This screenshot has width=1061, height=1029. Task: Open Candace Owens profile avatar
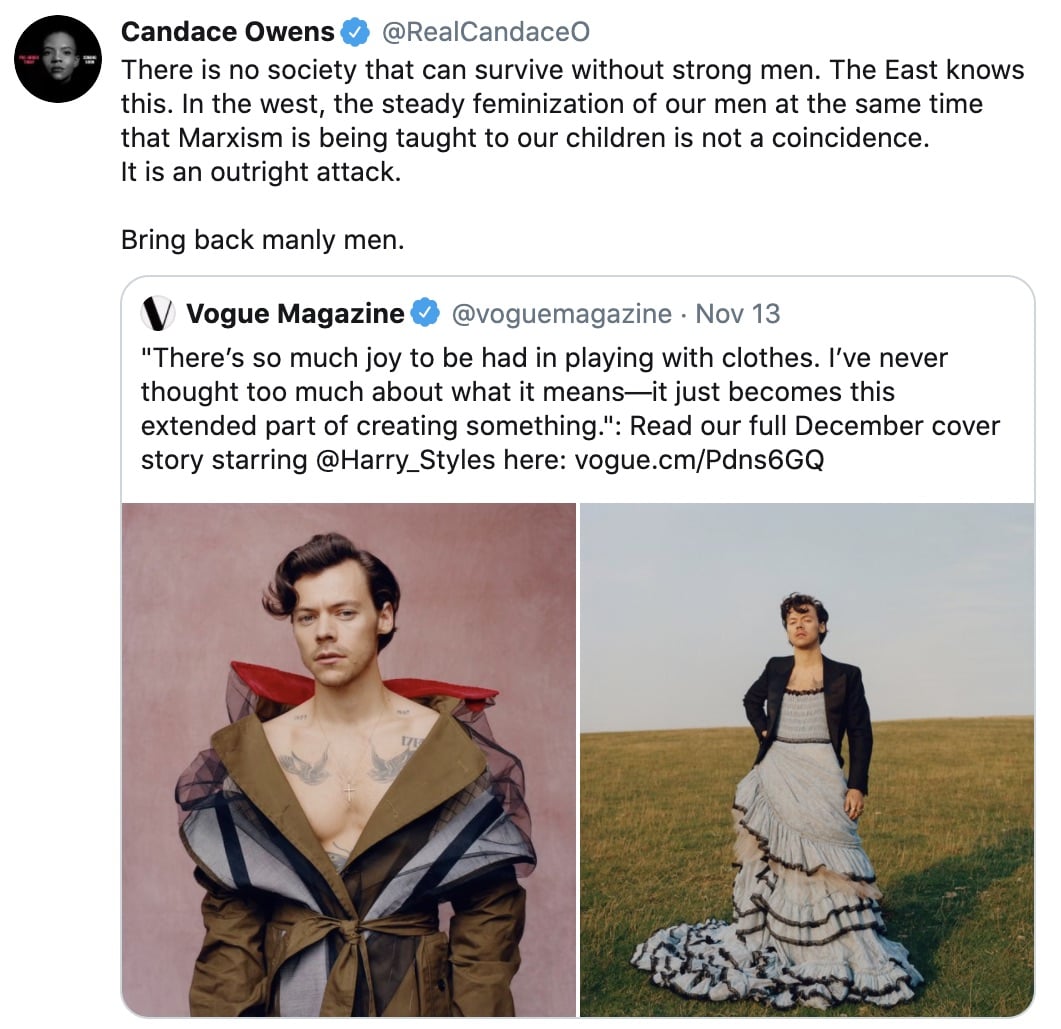(58, 59)
